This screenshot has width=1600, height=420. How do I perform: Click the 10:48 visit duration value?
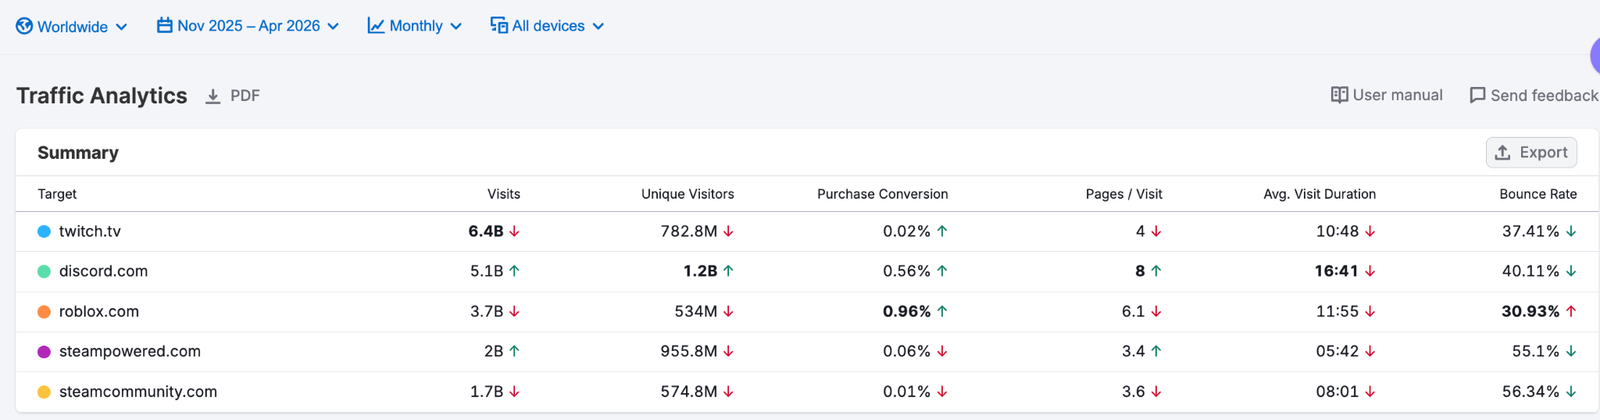(1338, 231)
